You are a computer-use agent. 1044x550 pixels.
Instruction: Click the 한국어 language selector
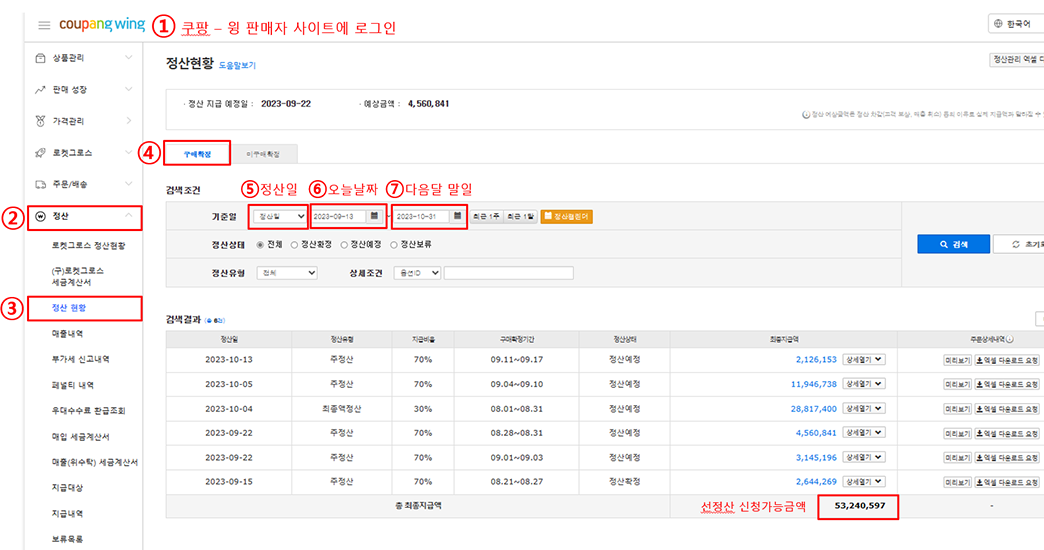(1016, 23)
